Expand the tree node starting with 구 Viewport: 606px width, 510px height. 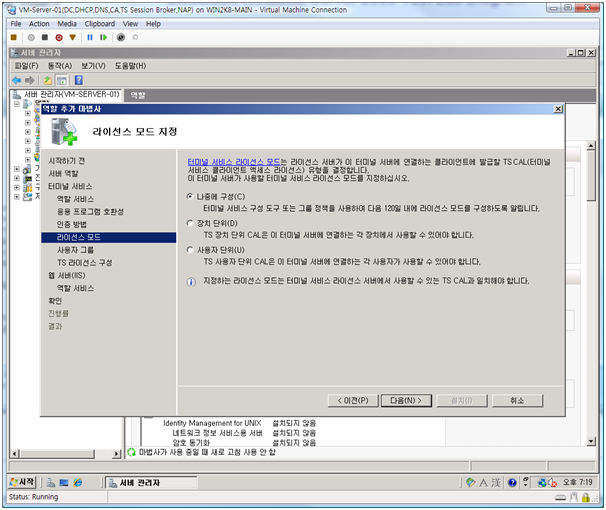pos(17,187)
